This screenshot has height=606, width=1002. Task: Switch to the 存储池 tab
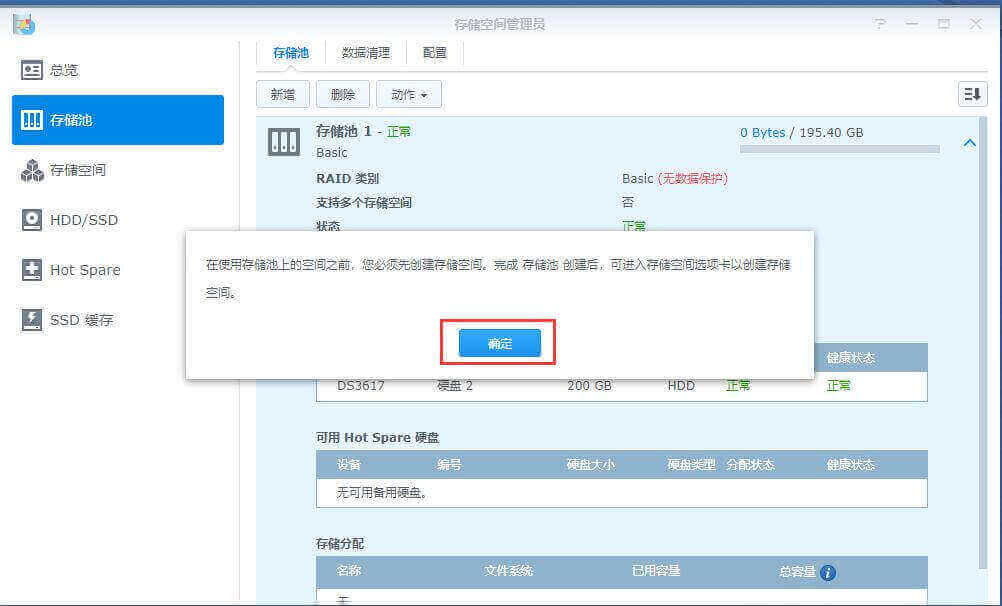coord(291,52)
